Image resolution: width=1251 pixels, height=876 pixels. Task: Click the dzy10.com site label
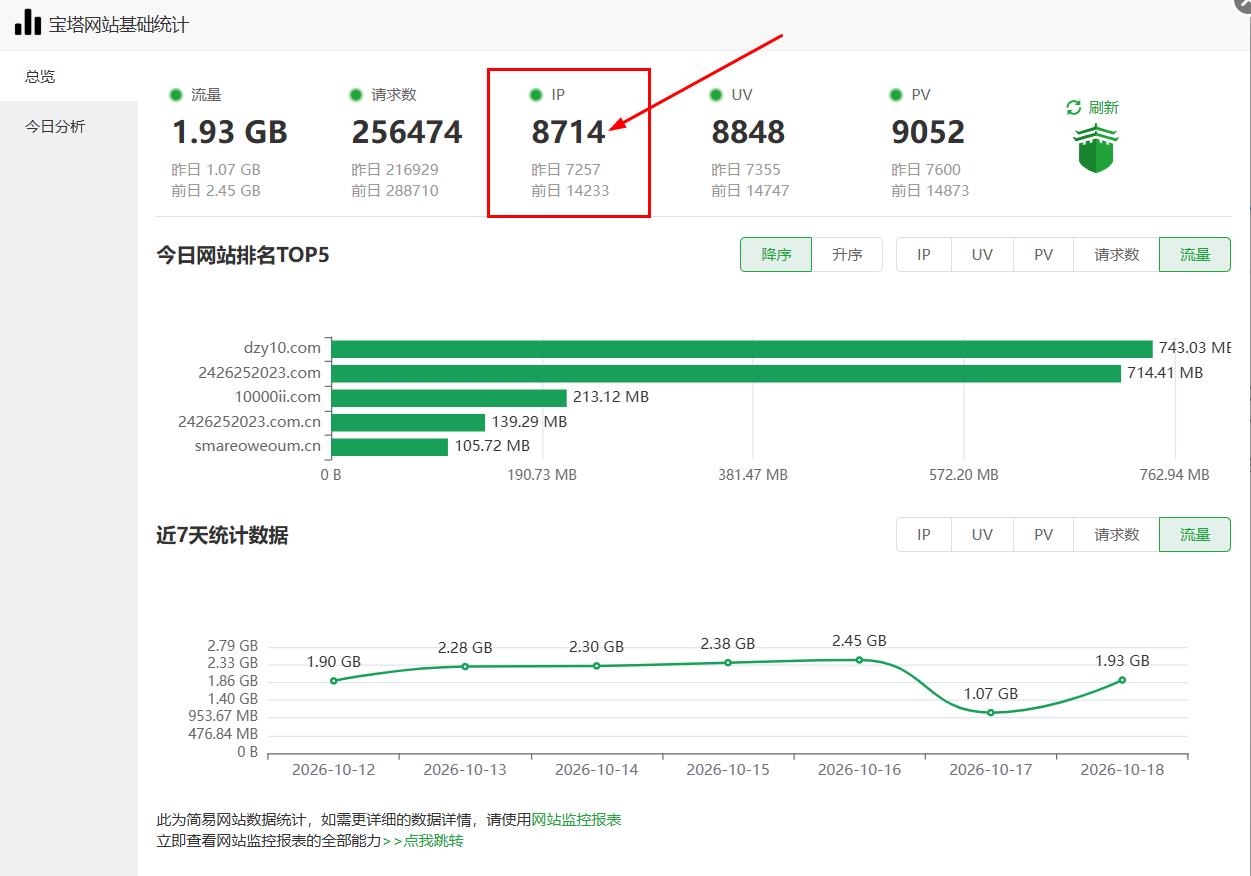click(x=282, y=348)
